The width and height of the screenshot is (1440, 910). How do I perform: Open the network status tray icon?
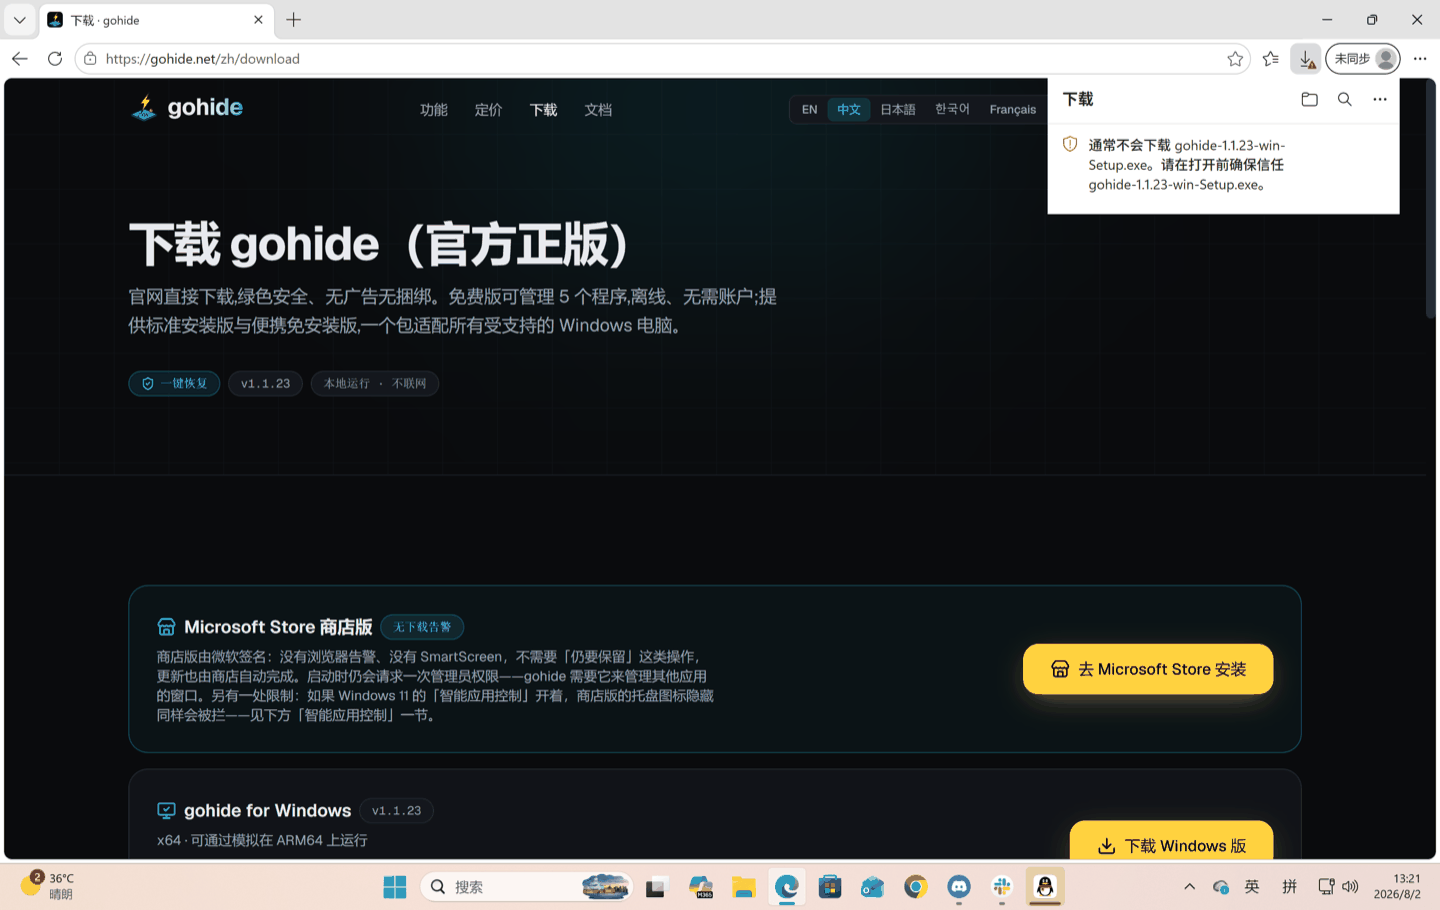tap(1326, 887)
